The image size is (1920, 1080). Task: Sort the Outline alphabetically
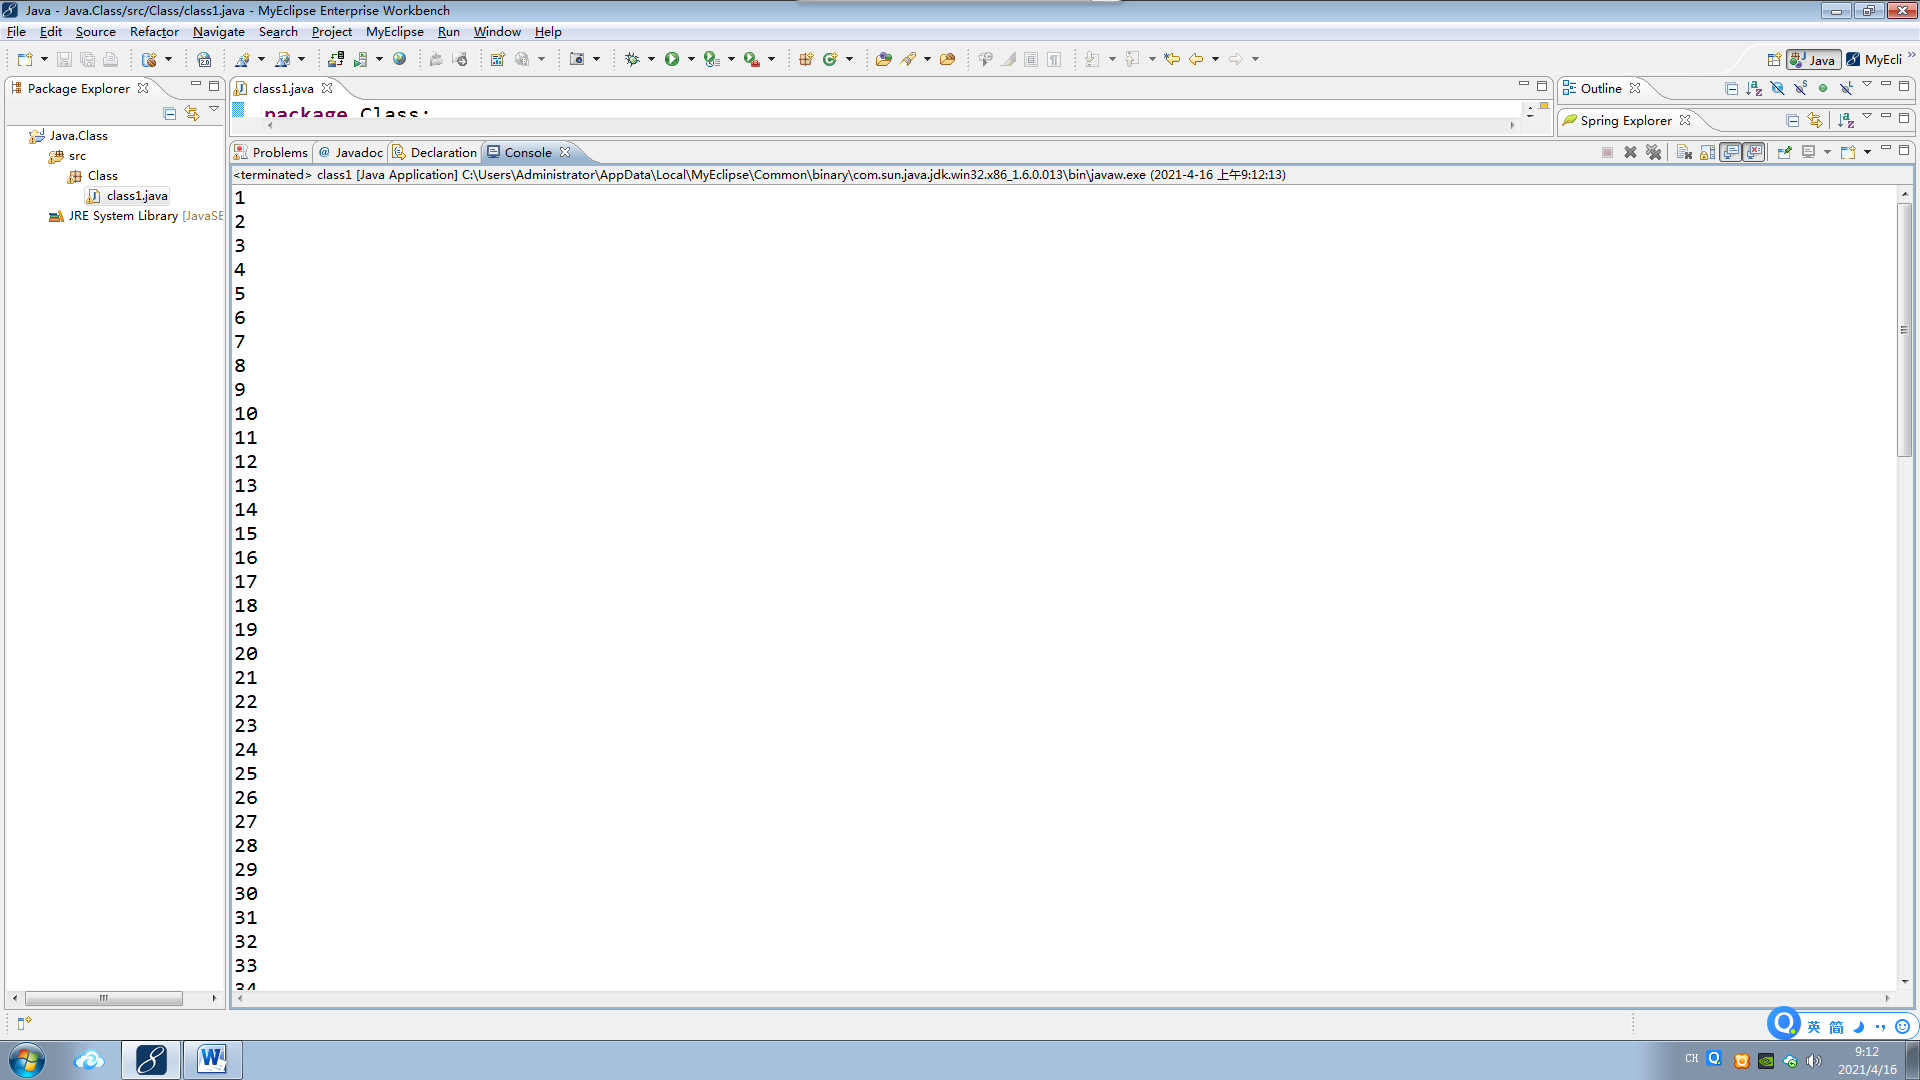point(1753,88)
